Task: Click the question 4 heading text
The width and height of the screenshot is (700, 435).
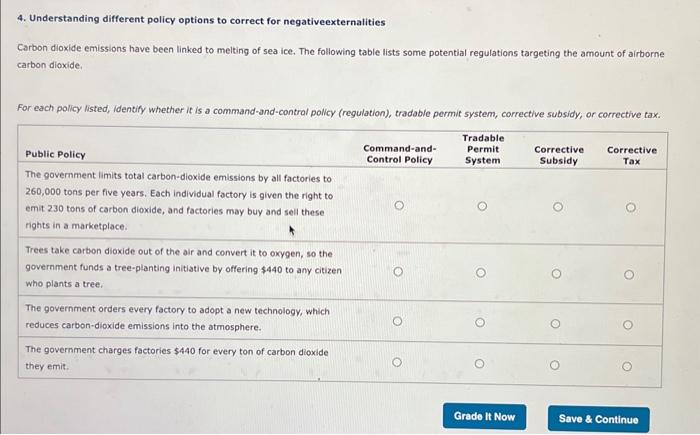Action: click(201, 21)
